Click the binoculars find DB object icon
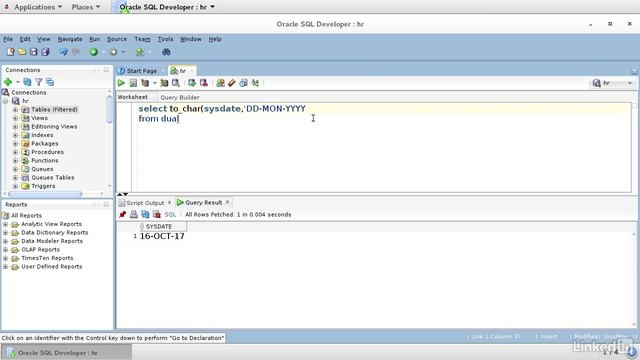 (166, 52)
